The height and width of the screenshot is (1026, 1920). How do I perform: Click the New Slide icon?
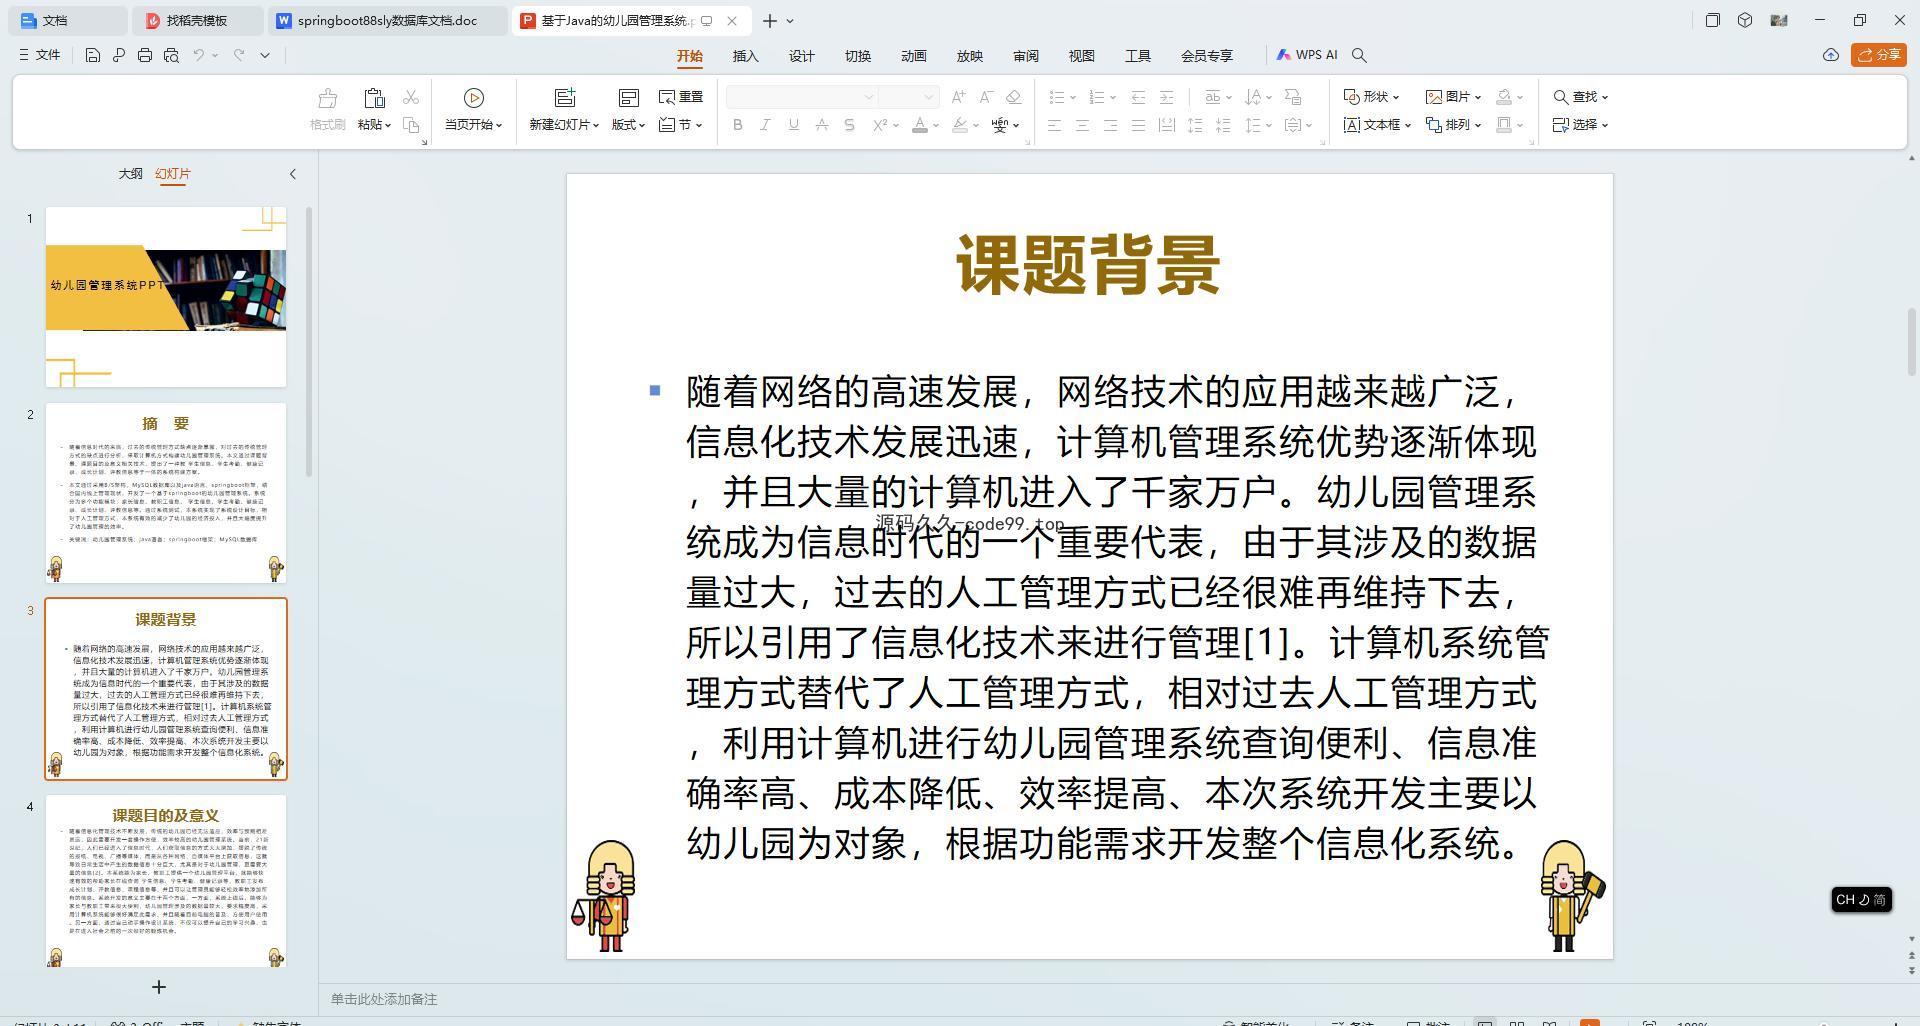[x=565, y=97]
